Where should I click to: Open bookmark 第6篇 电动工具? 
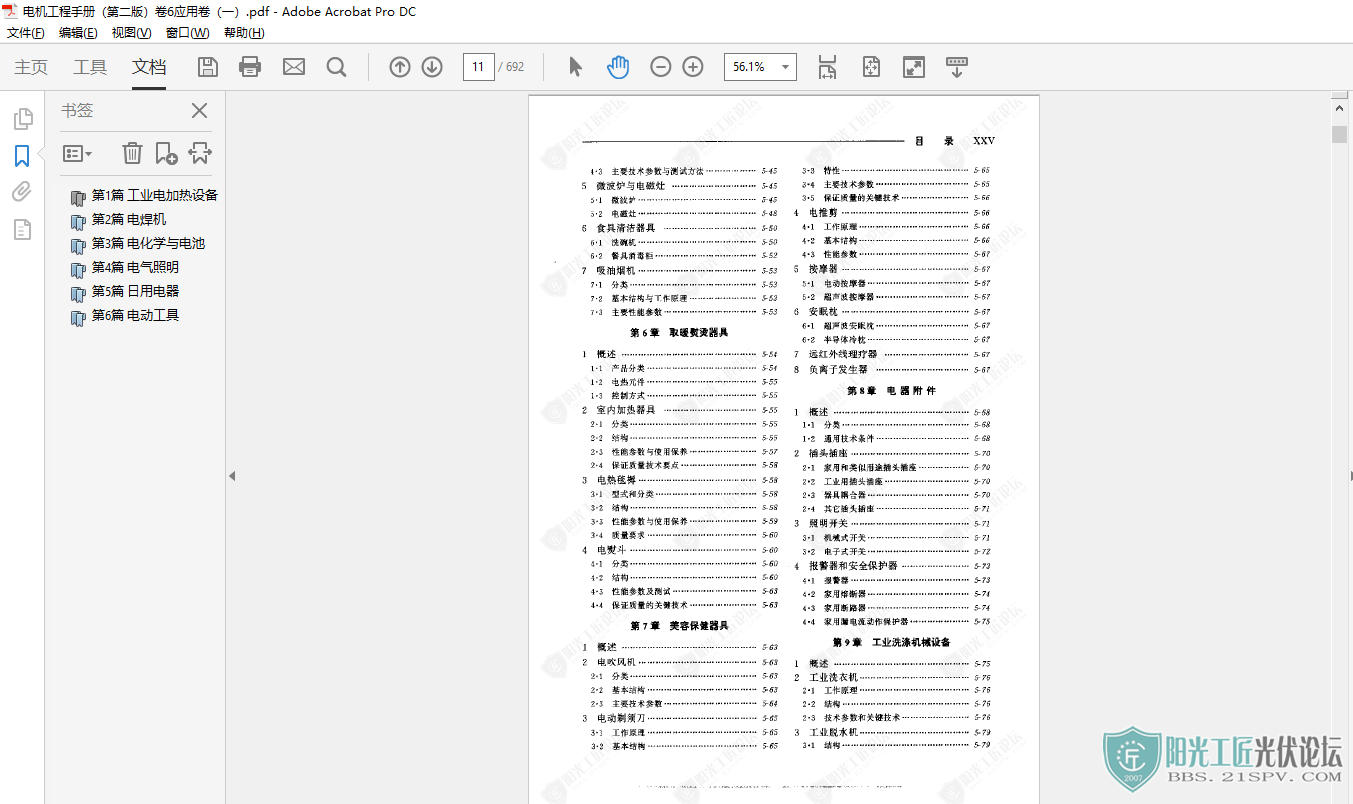click(135, 315)
